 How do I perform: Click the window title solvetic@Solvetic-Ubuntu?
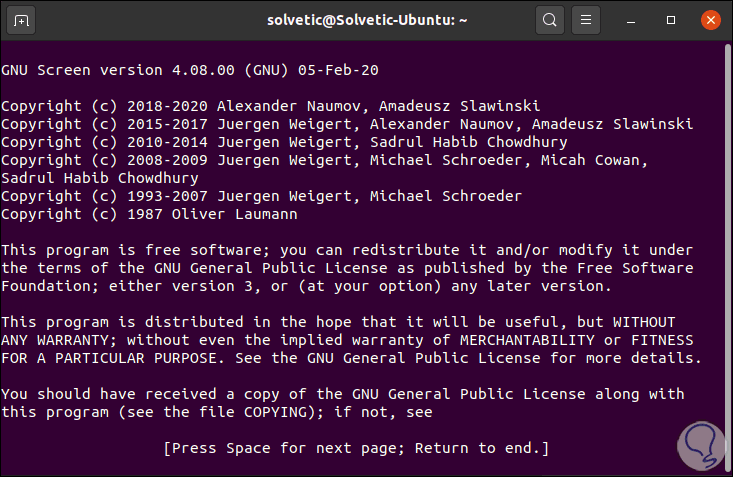tap(367, 21)
